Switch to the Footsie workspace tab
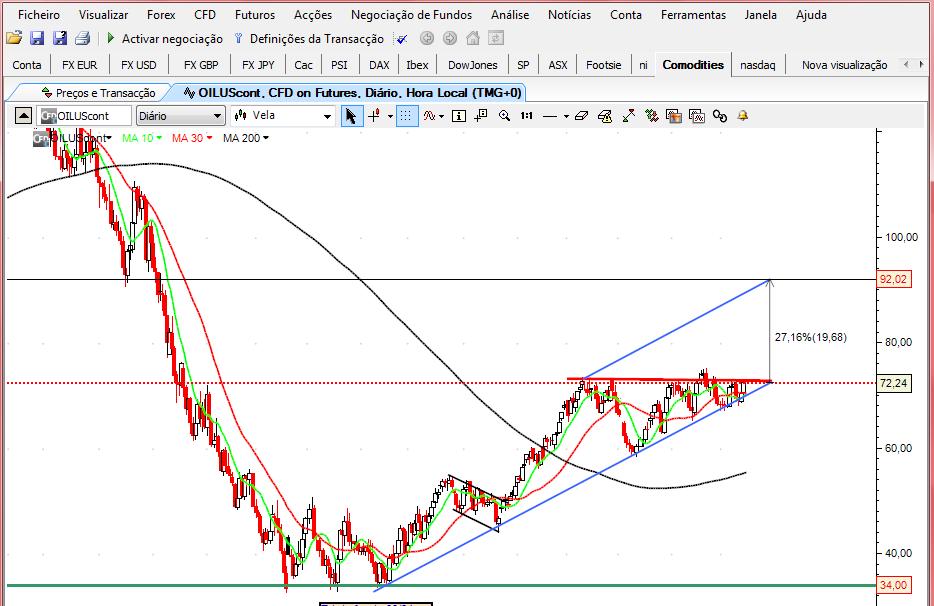 [x=603, y=65]
